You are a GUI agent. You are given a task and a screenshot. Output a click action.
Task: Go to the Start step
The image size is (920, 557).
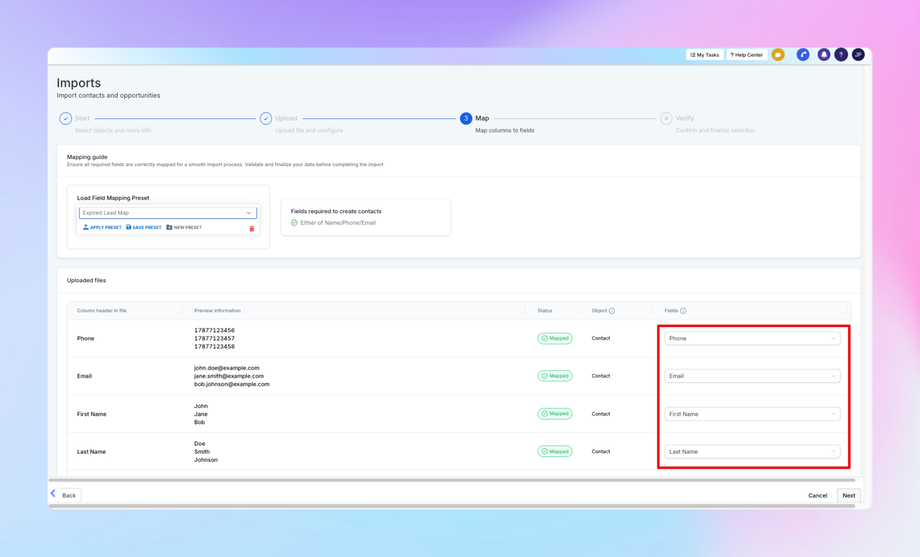coord(66,119)
